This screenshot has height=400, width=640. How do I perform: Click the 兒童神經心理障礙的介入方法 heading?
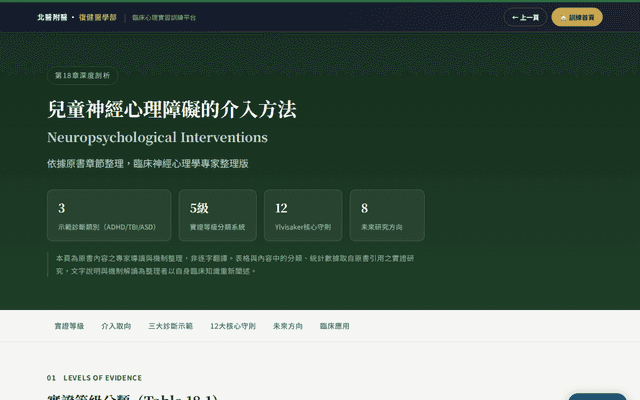pyautogui.click(x=172, y=109)
